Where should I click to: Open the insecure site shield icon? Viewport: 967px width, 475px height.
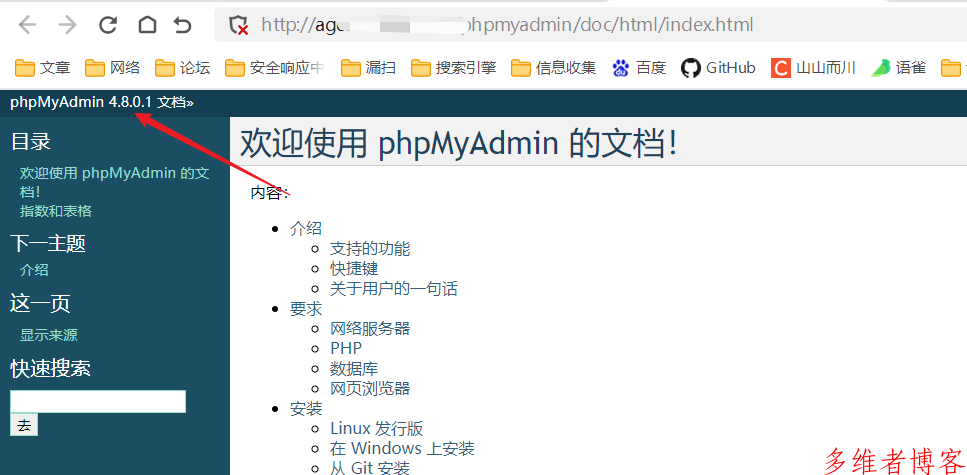(238, 25)
